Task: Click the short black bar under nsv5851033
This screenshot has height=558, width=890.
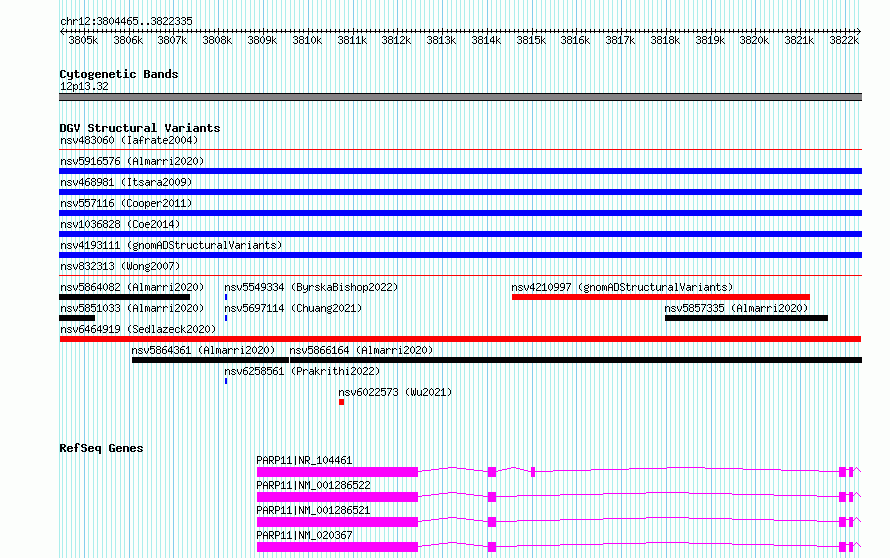Action: pos(77,318)
